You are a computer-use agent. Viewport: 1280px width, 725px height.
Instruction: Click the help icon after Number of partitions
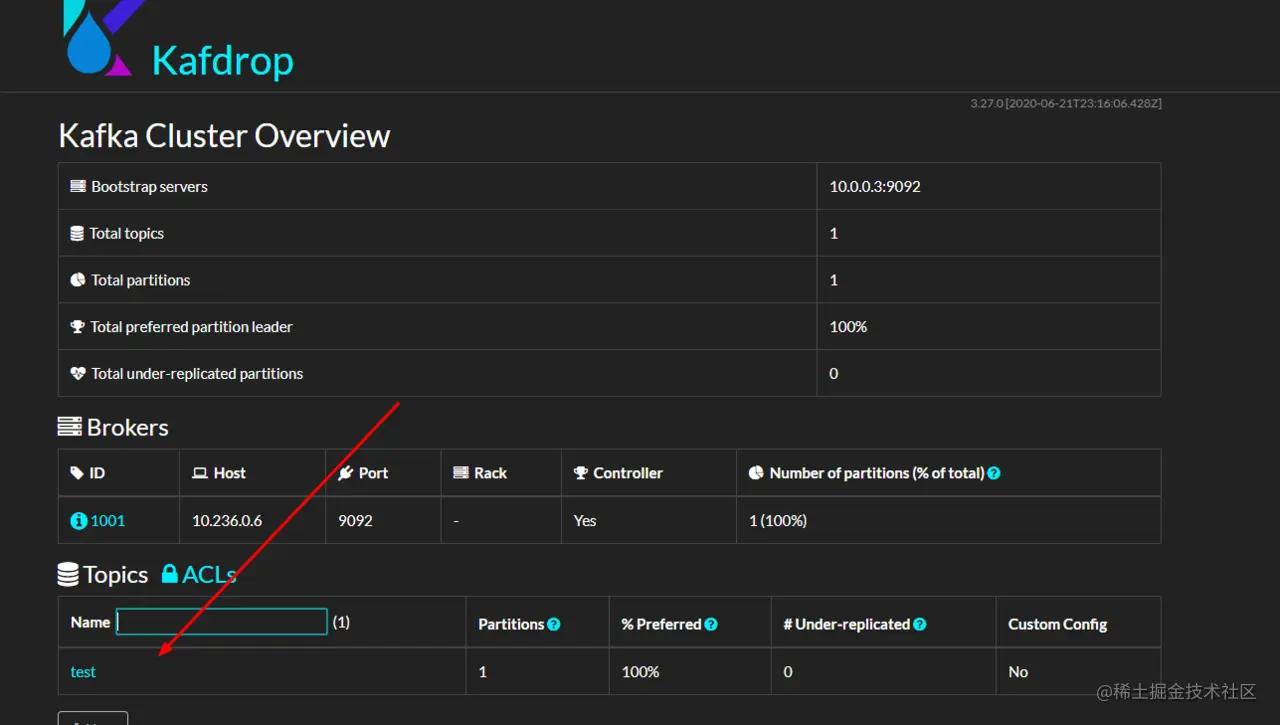pyautogui.click(x=994, y=473)
